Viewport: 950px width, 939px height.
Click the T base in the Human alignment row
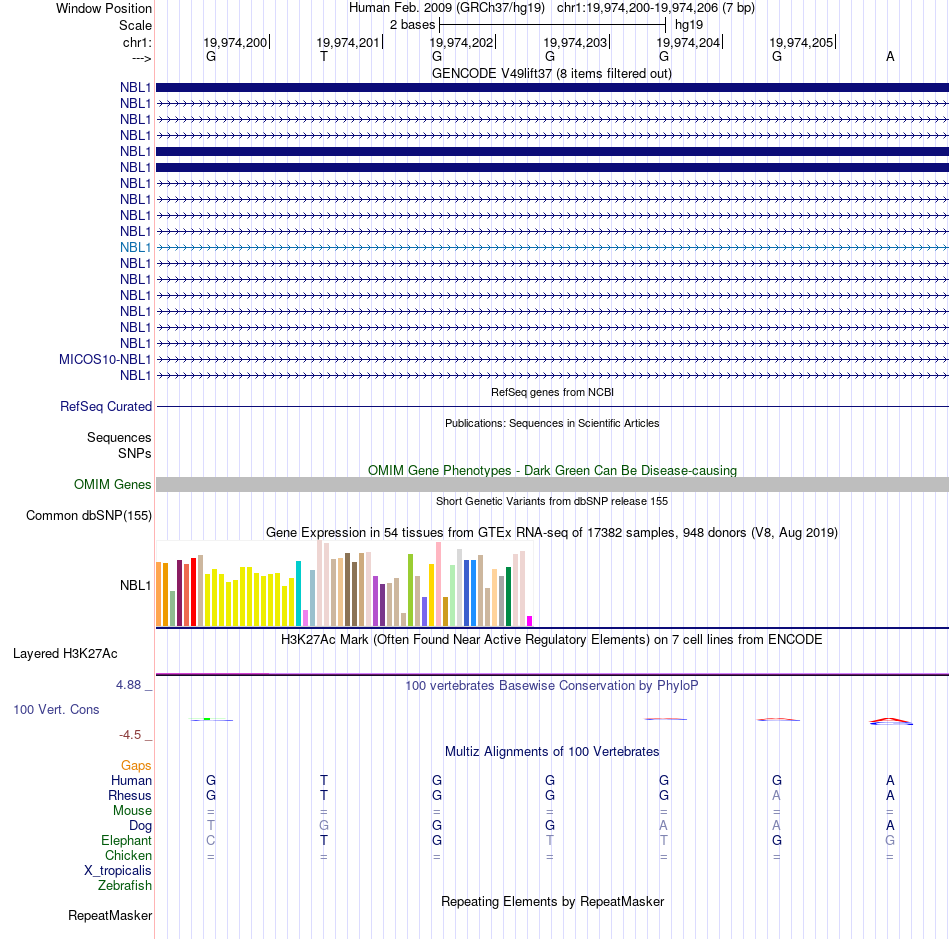coord(324,780)
